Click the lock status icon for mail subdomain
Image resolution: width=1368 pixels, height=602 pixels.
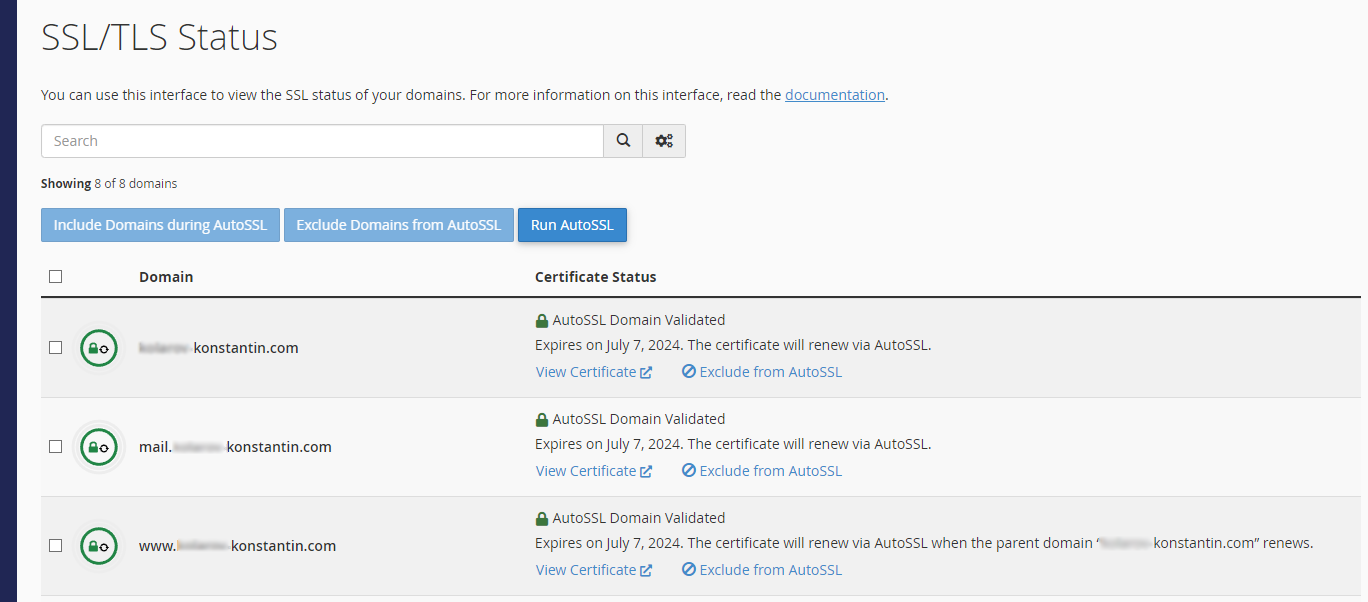pyautogui.click(x=99, y=447)
